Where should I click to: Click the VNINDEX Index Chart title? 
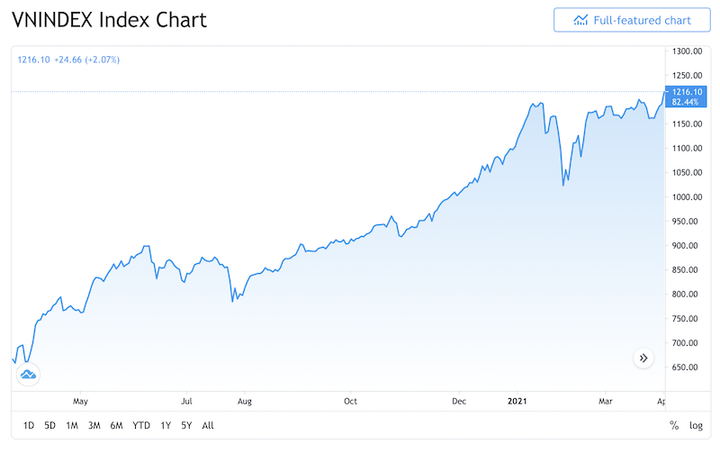click(109, 20)
